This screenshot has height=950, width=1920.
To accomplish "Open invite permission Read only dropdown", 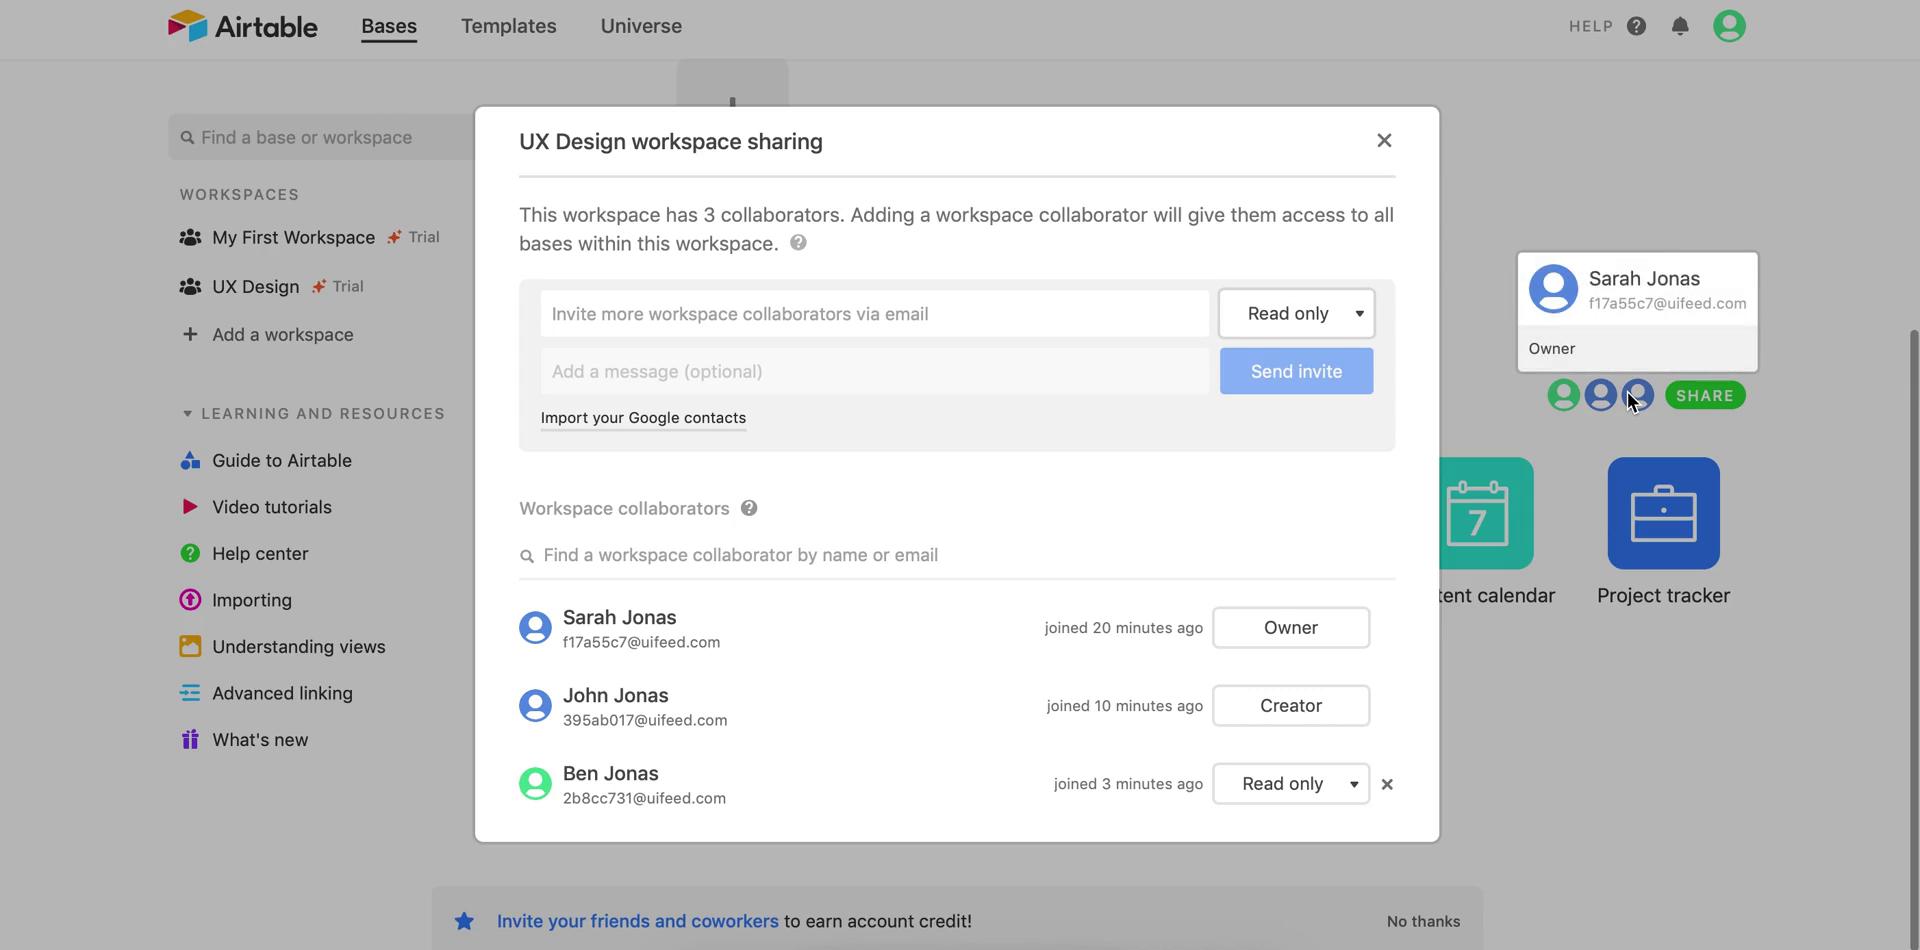I will 1296,314.
